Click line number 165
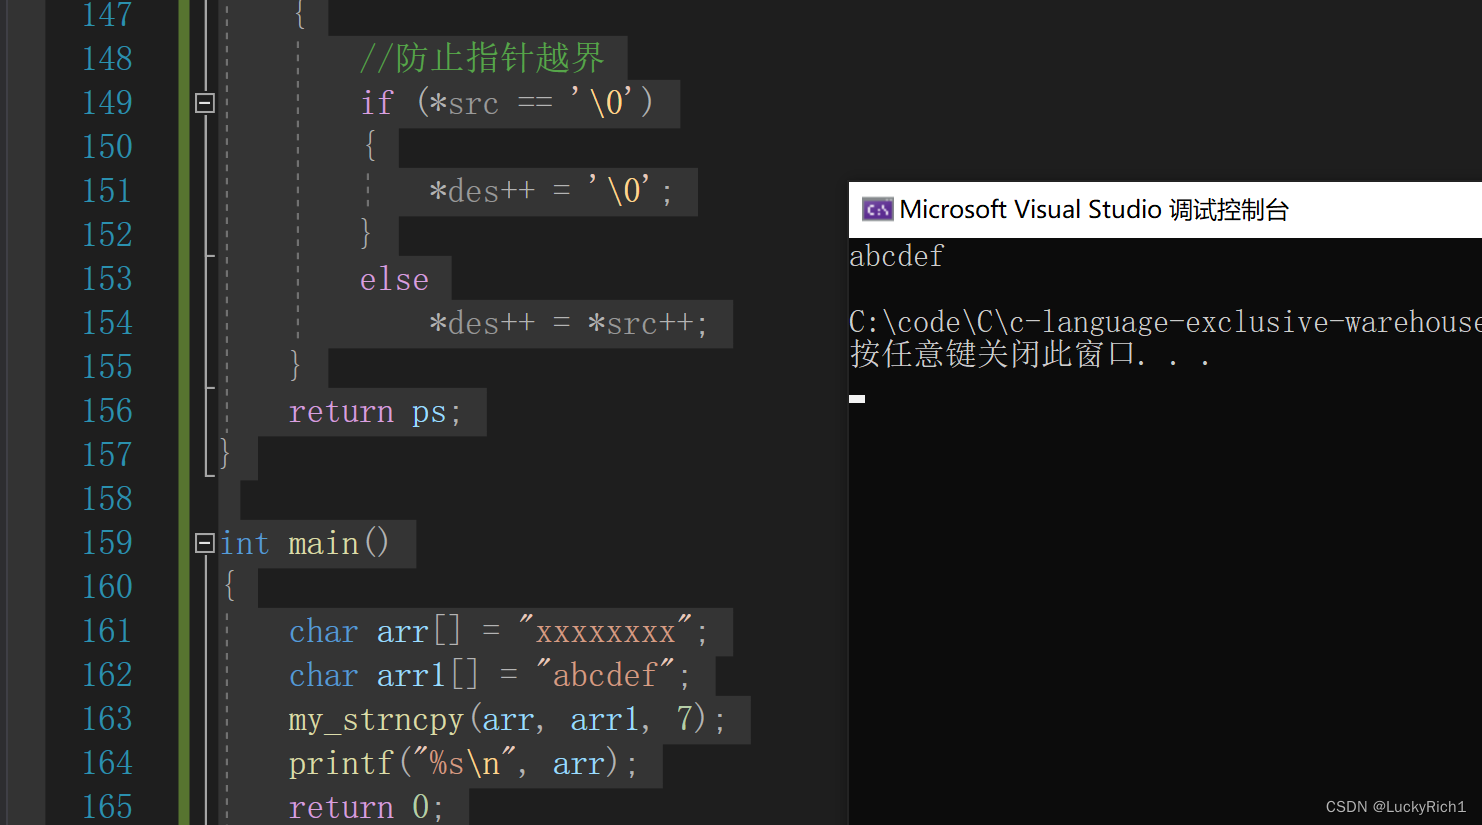1482x825 pixels. coord(107,807)
